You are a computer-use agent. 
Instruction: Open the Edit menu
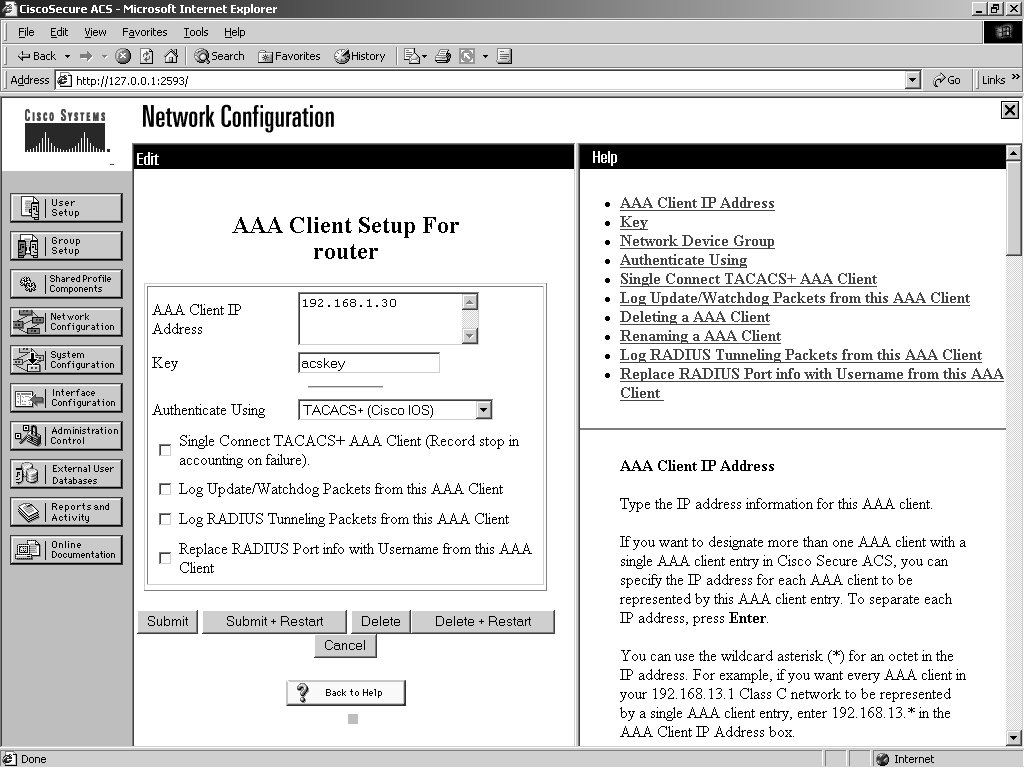(x=59, y=32)
